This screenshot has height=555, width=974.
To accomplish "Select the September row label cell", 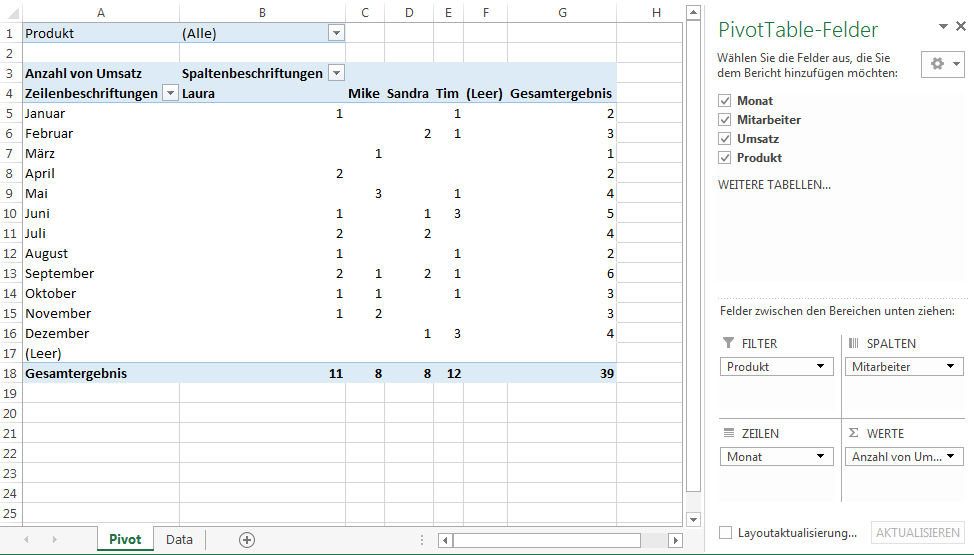I will (101, 273).
